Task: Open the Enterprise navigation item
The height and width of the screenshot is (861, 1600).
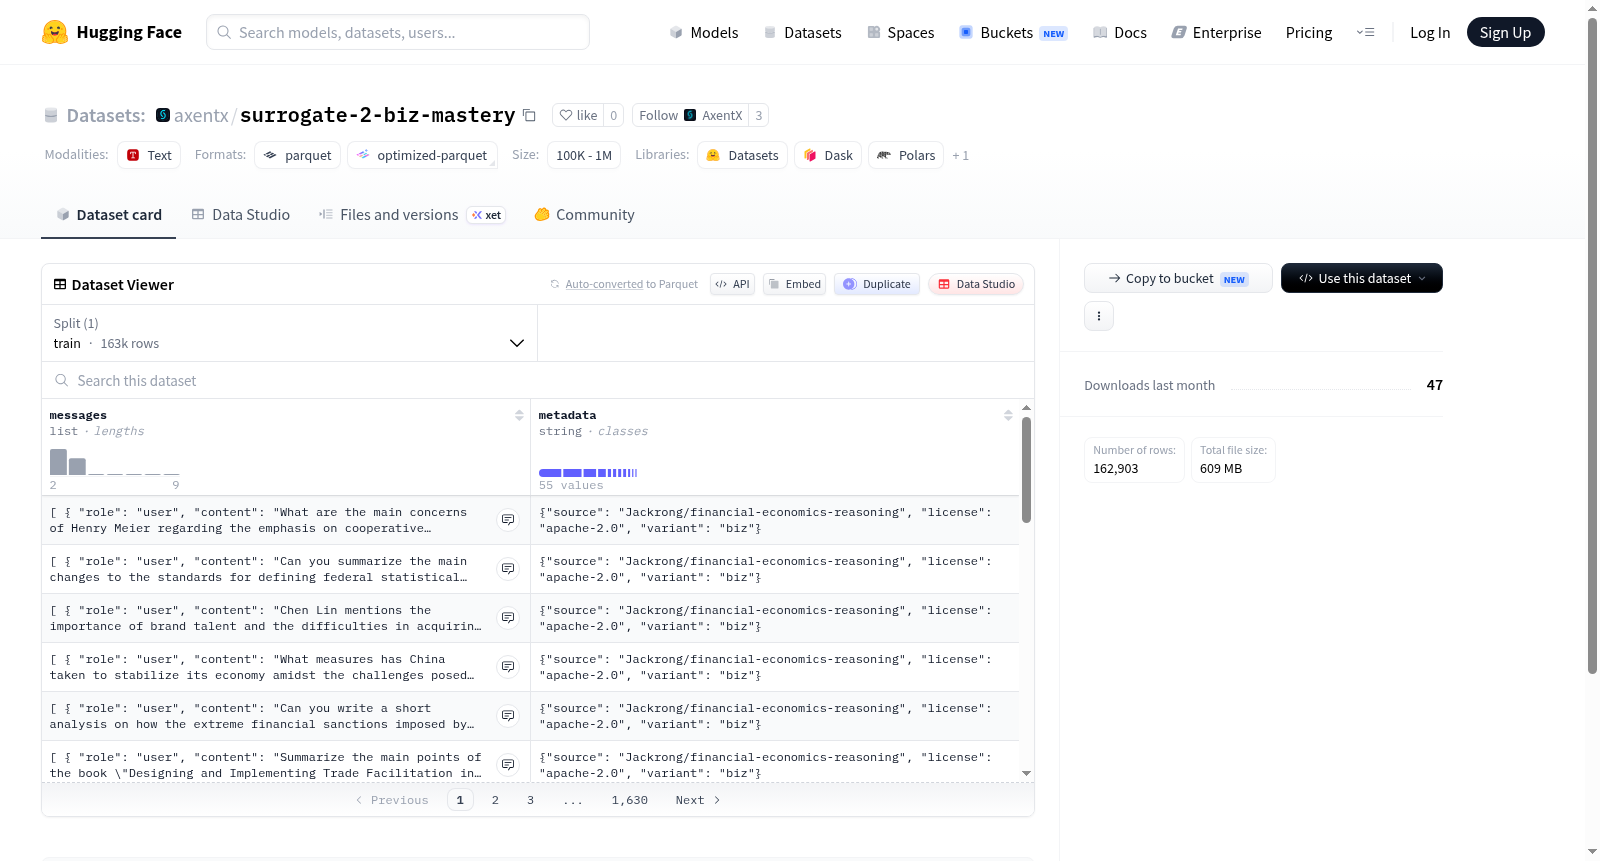Action: point(1216,33)
